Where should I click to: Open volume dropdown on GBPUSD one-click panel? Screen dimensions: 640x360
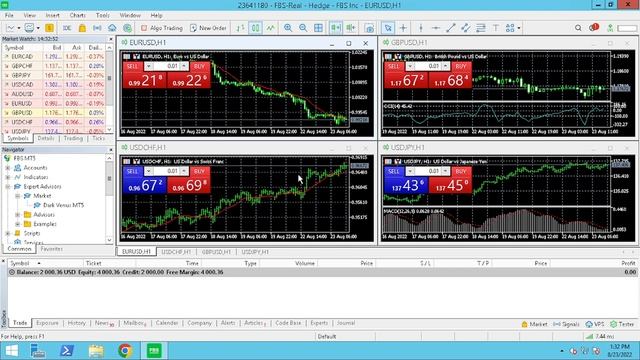410,66
